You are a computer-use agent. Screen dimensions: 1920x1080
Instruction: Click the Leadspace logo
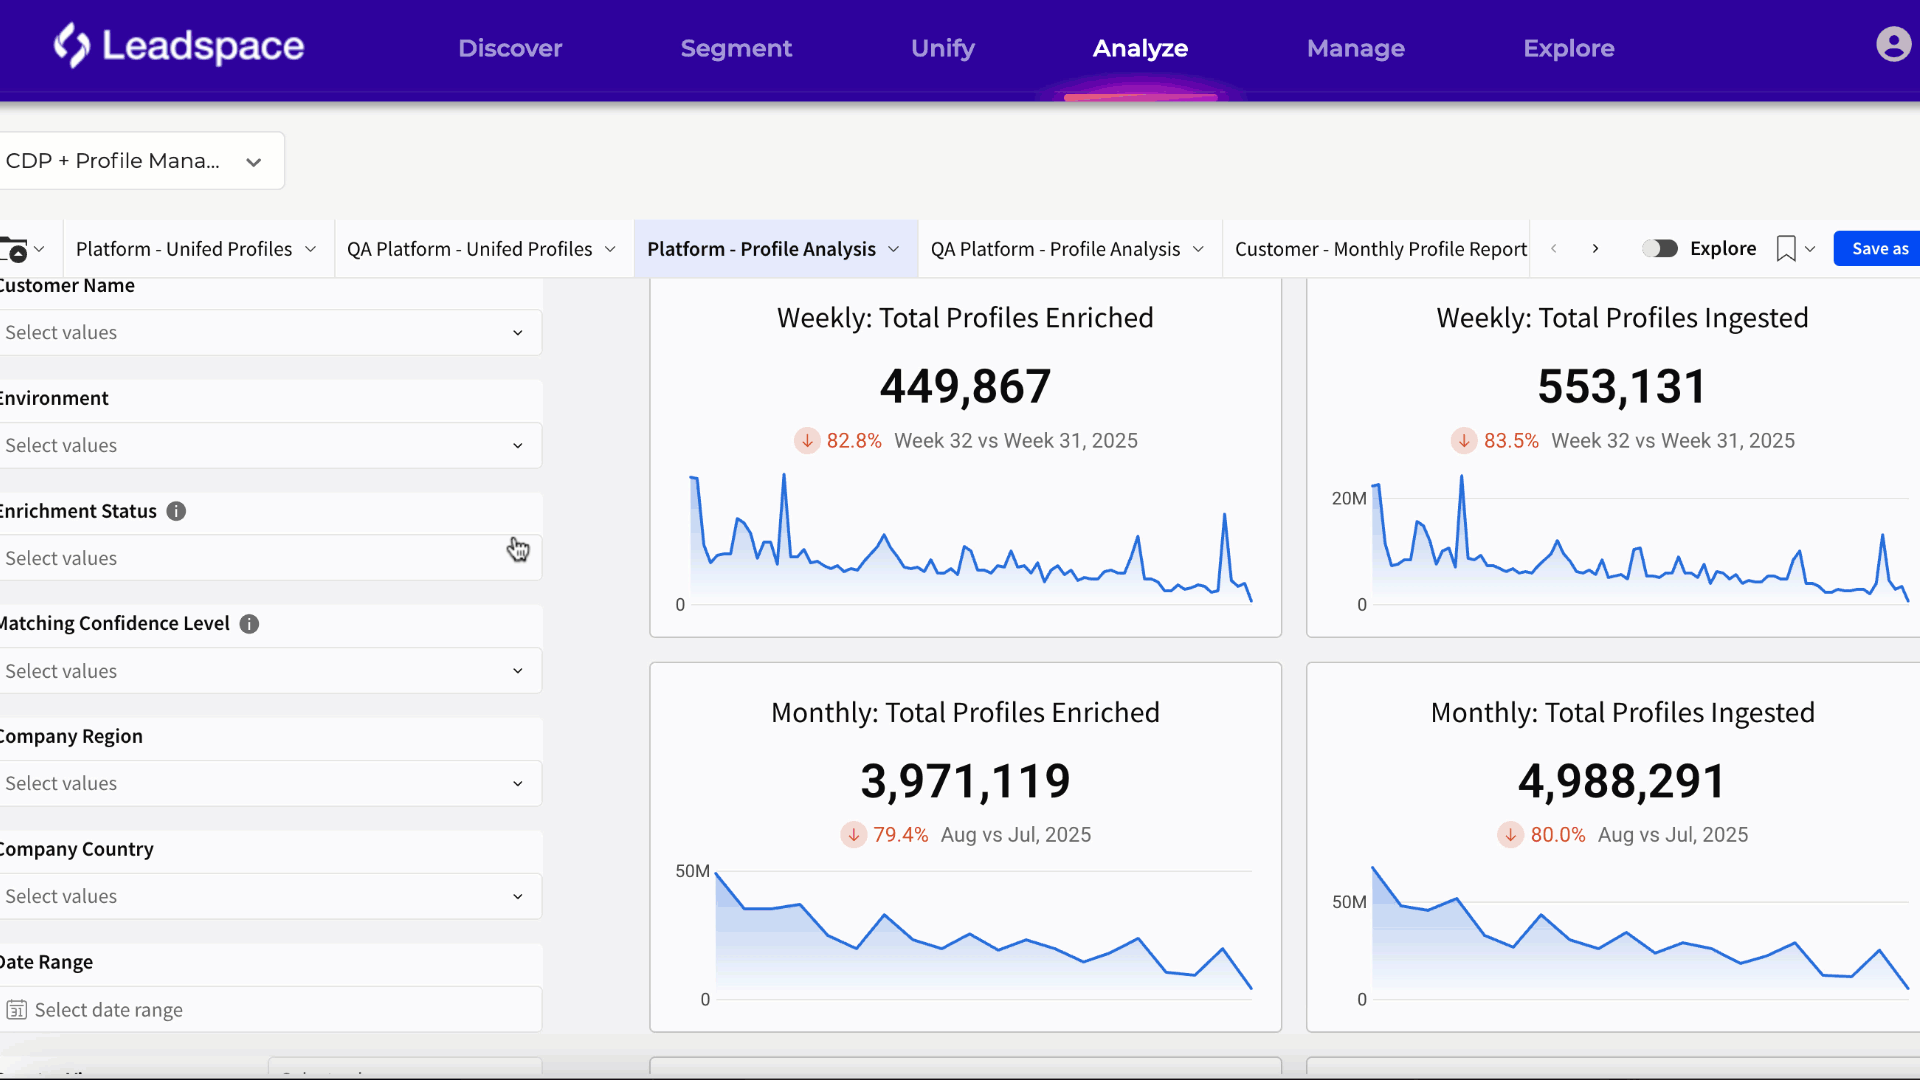[179, 46]
